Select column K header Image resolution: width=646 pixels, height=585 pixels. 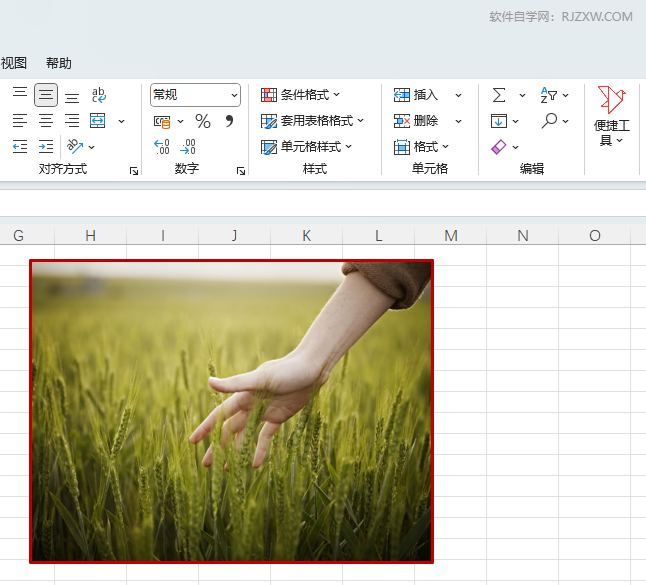[307, 235]
